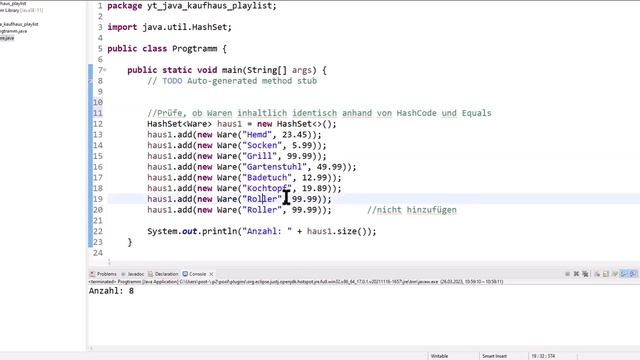Click the terminated Progtramm launch description line
Screen dimensions: 640x360
pos(296,282)
